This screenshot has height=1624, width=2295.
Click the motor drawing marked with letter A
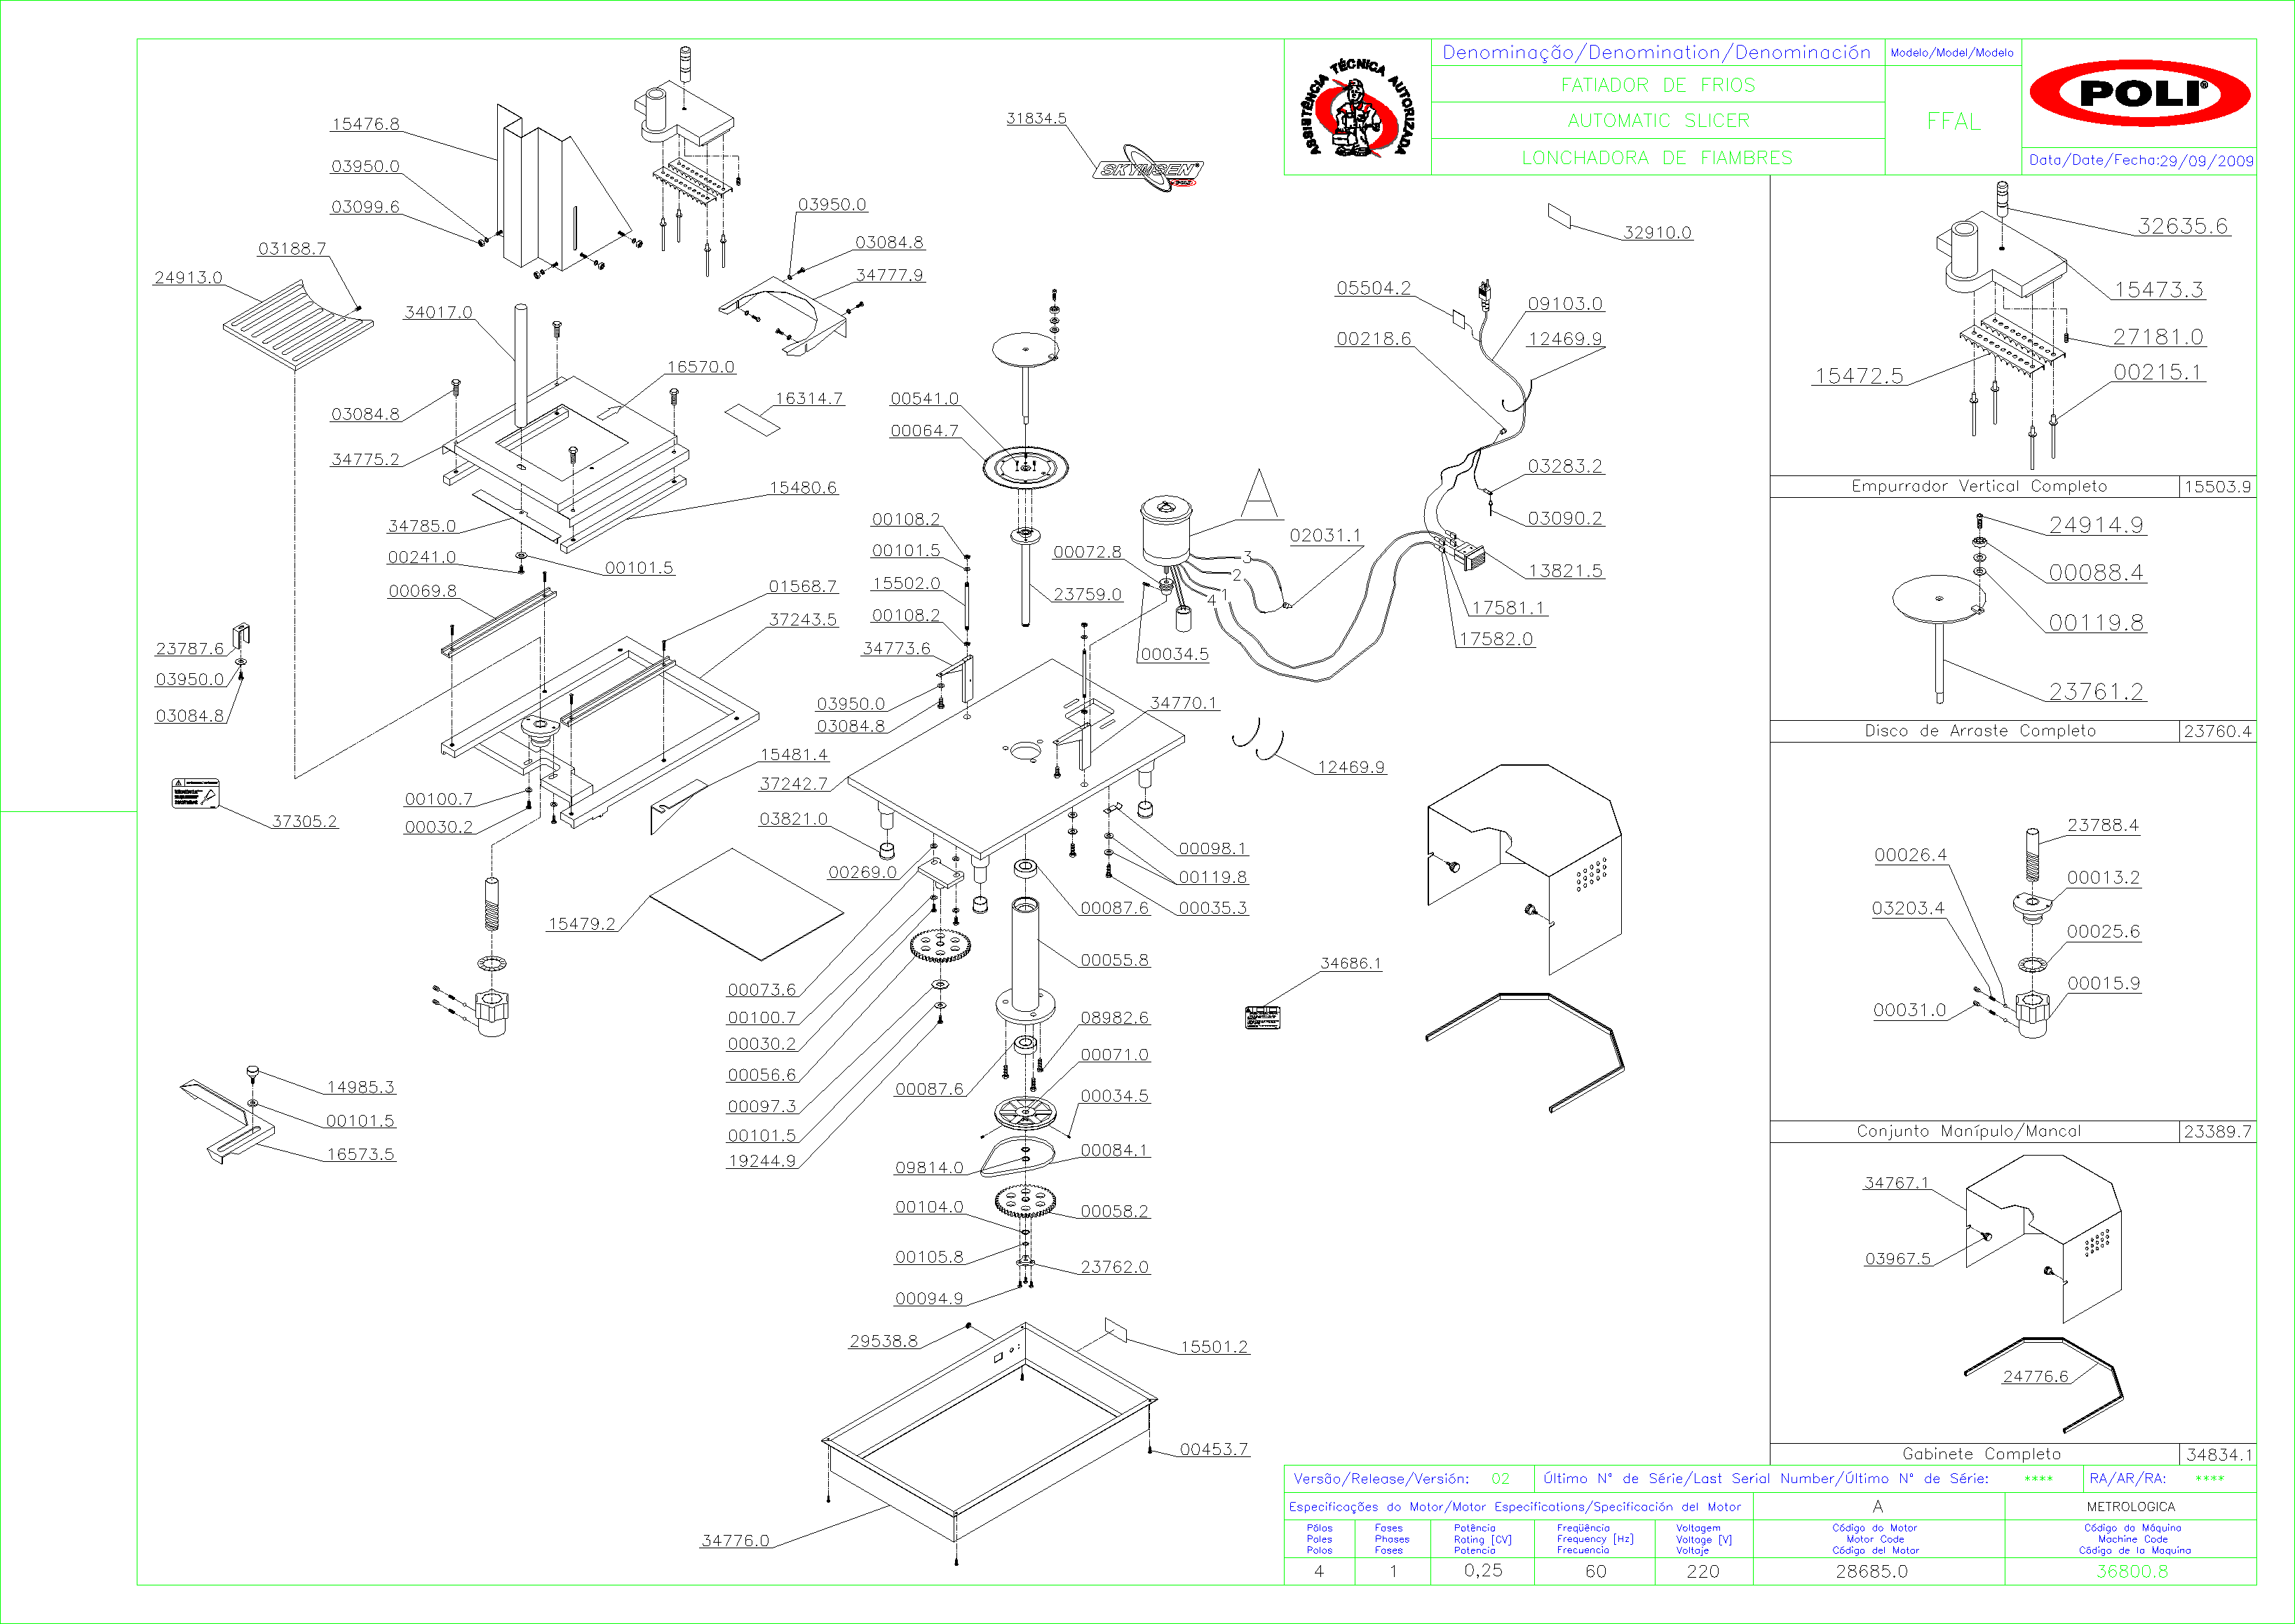[1166, 531]
